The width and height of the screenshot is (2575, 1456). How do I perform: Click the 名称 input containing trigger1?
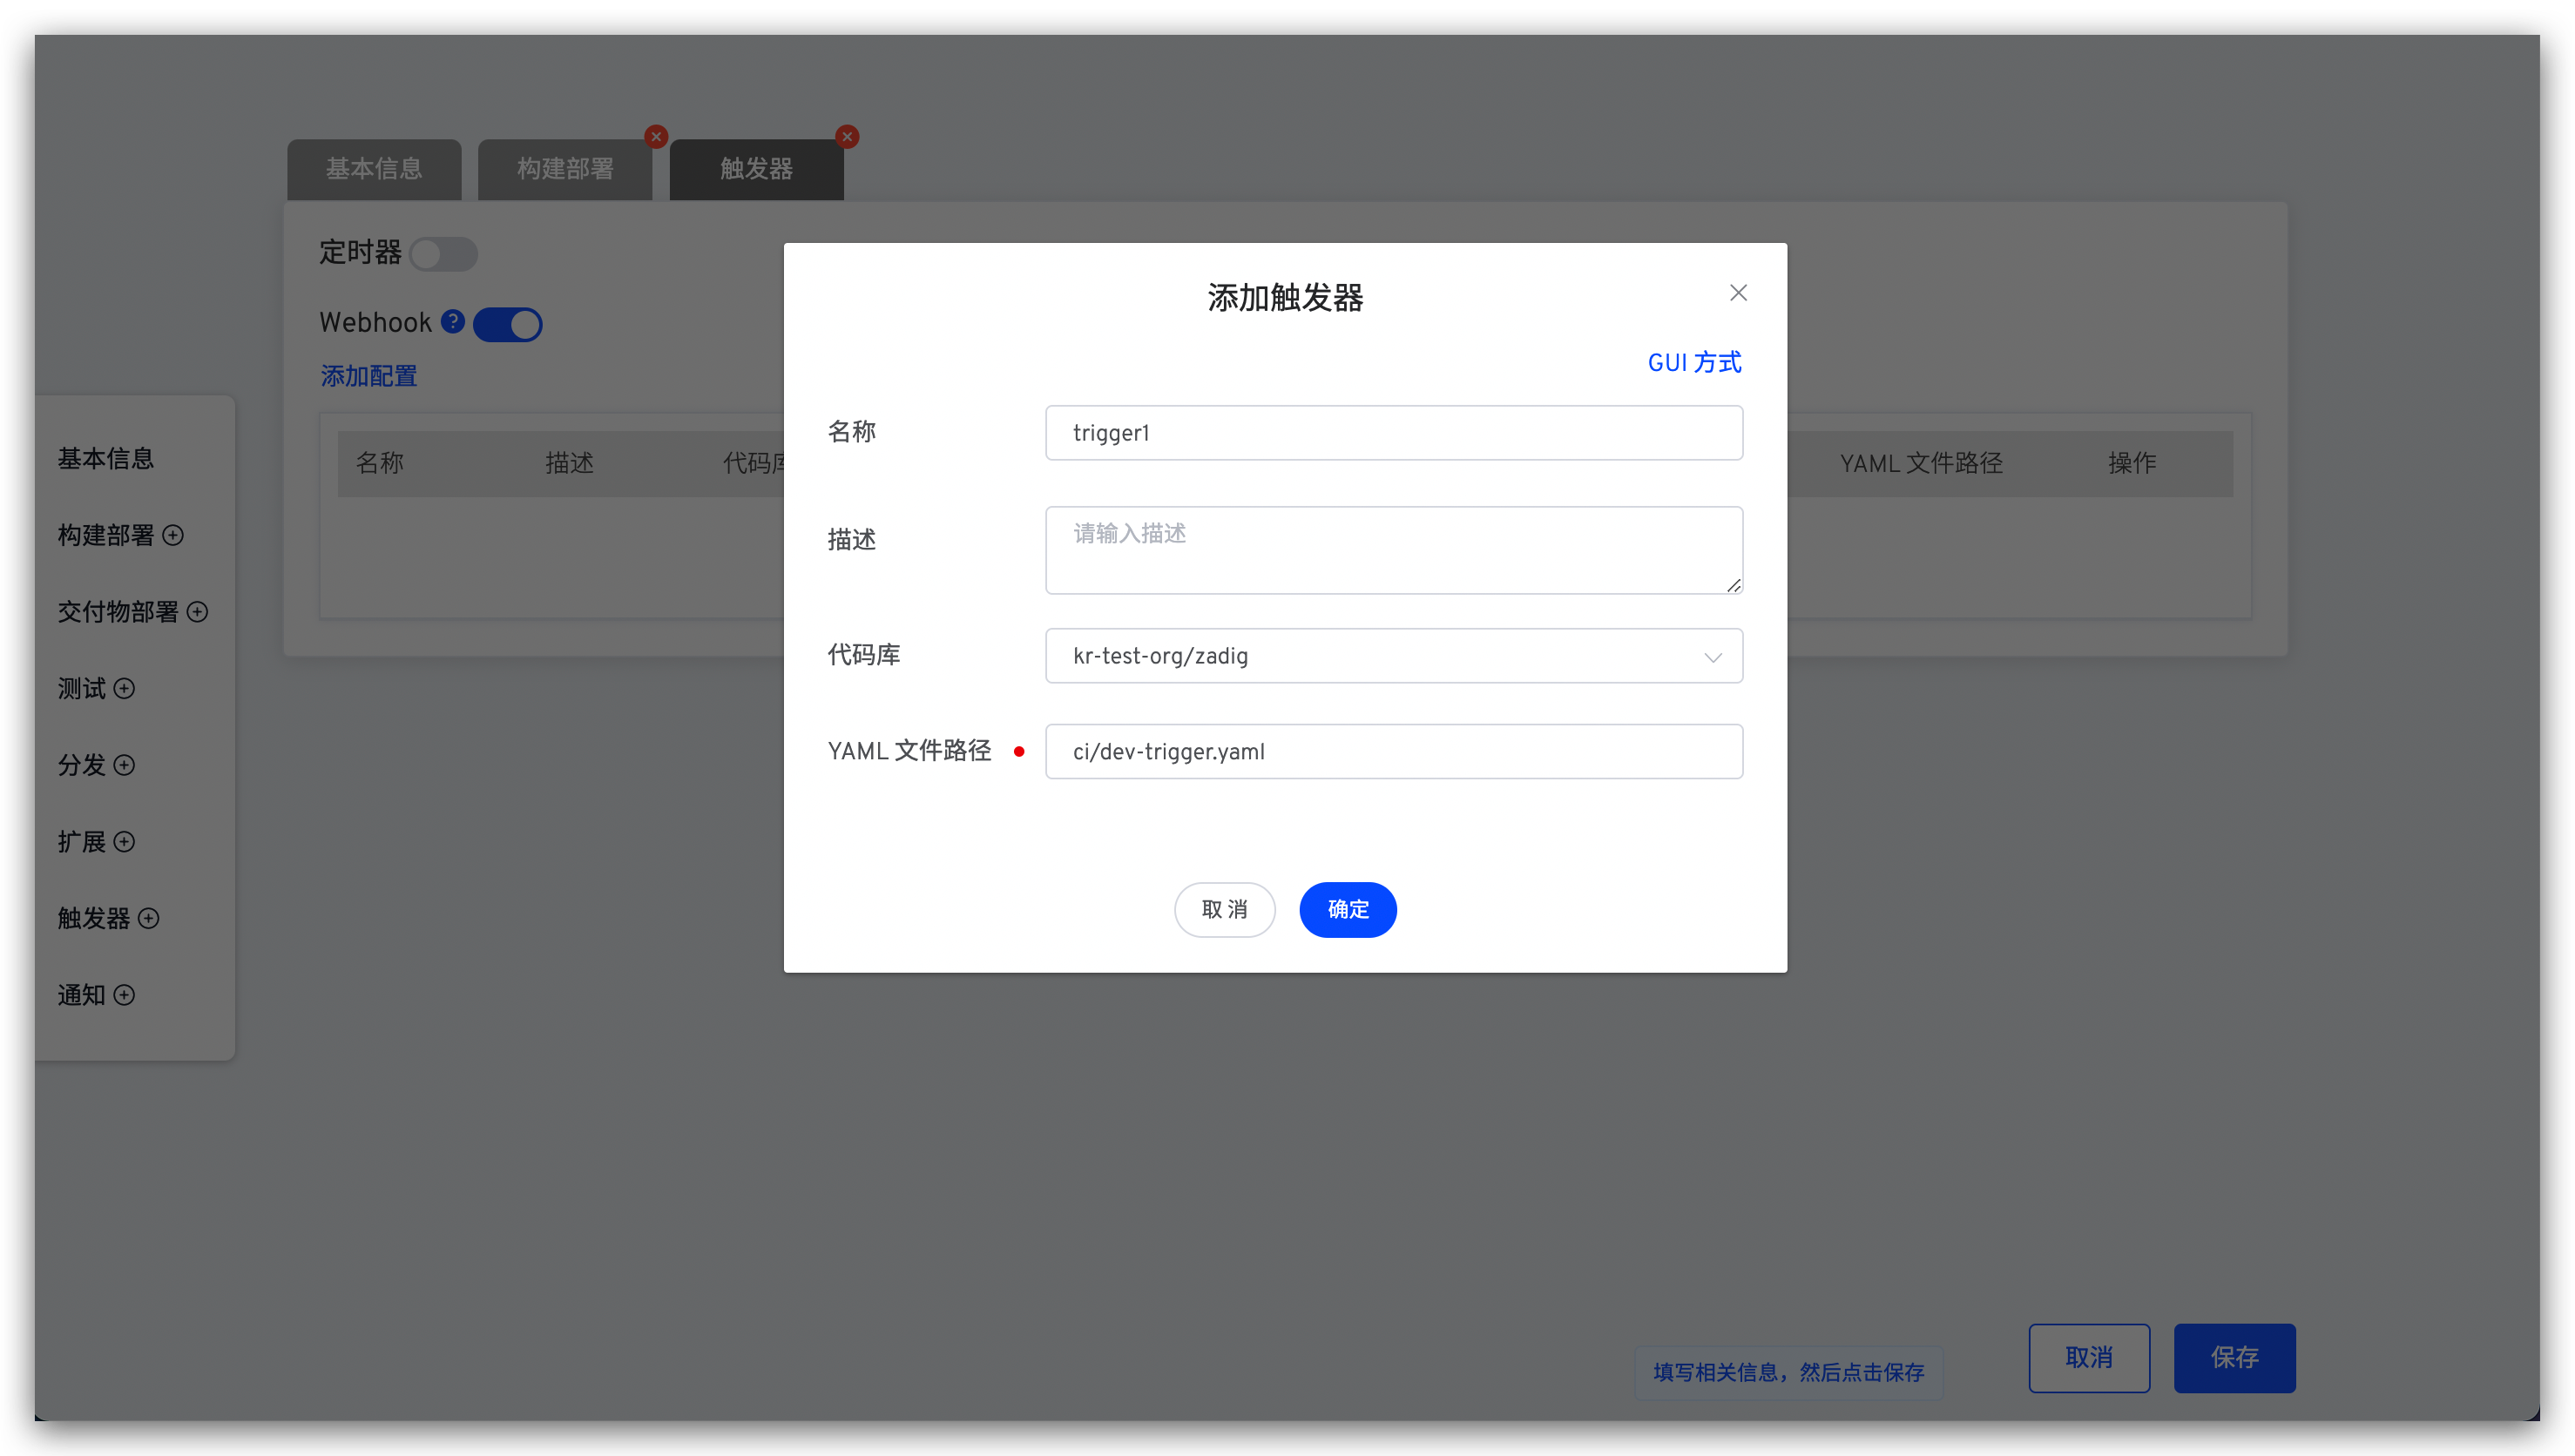click(x=1393, y=432)
